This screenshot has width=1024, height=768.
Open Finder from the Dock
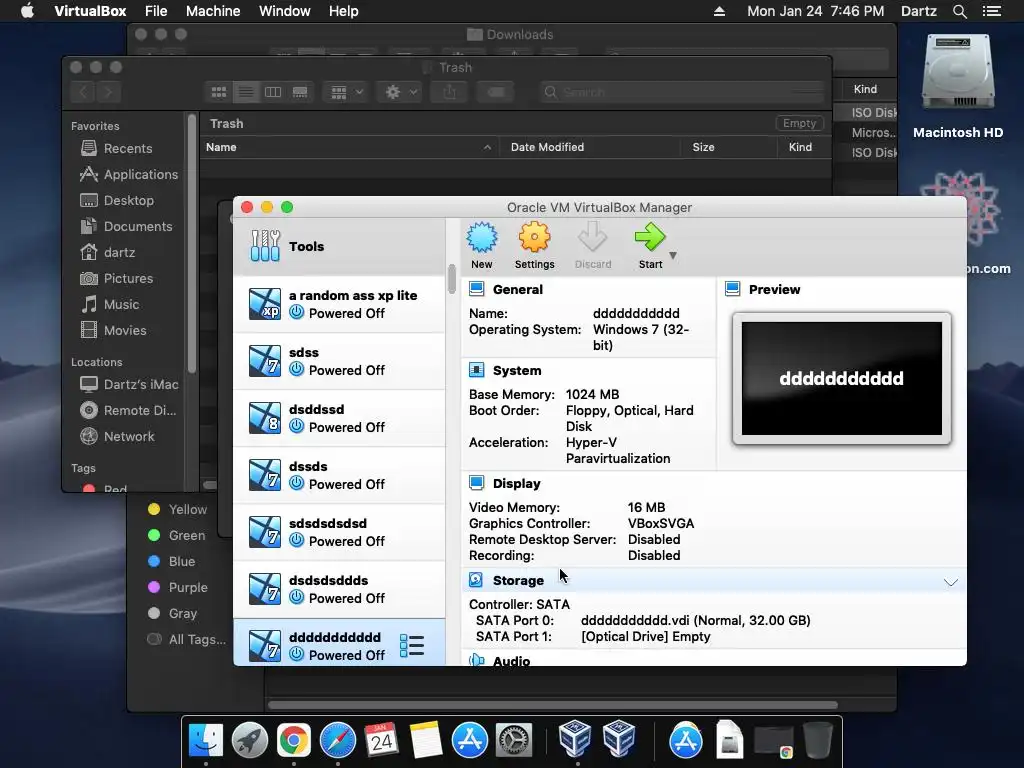206,740
